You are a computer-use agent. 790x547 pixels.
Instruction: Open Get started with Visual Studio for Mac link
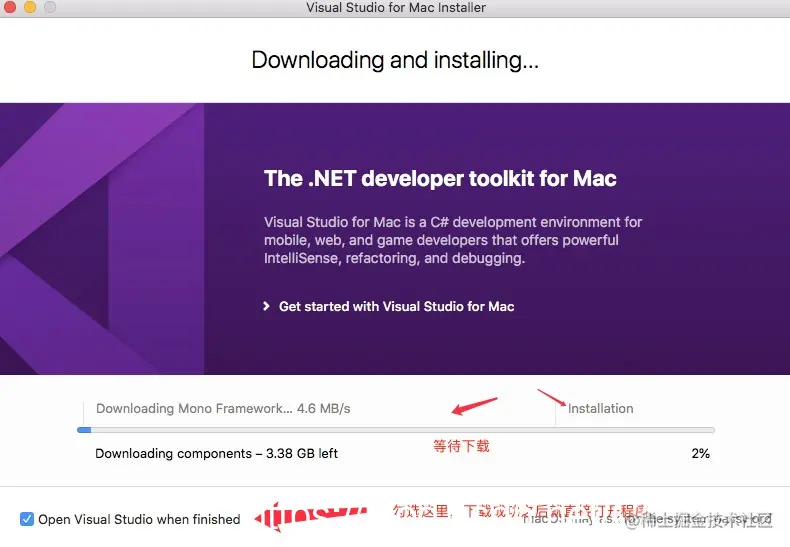397,306
